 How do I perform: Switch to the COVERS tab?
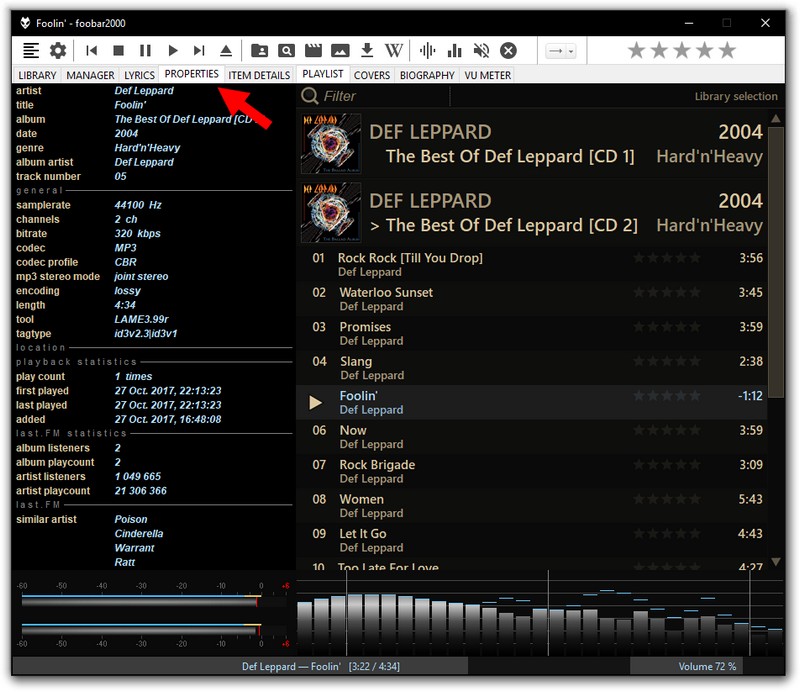pyautogui.click(x=372, y=76)
